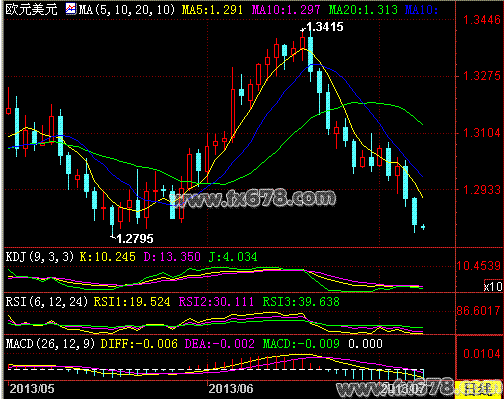Select the K:10.245 value
Viewport: 504px width, 399px height.
[x=107, y=257]
